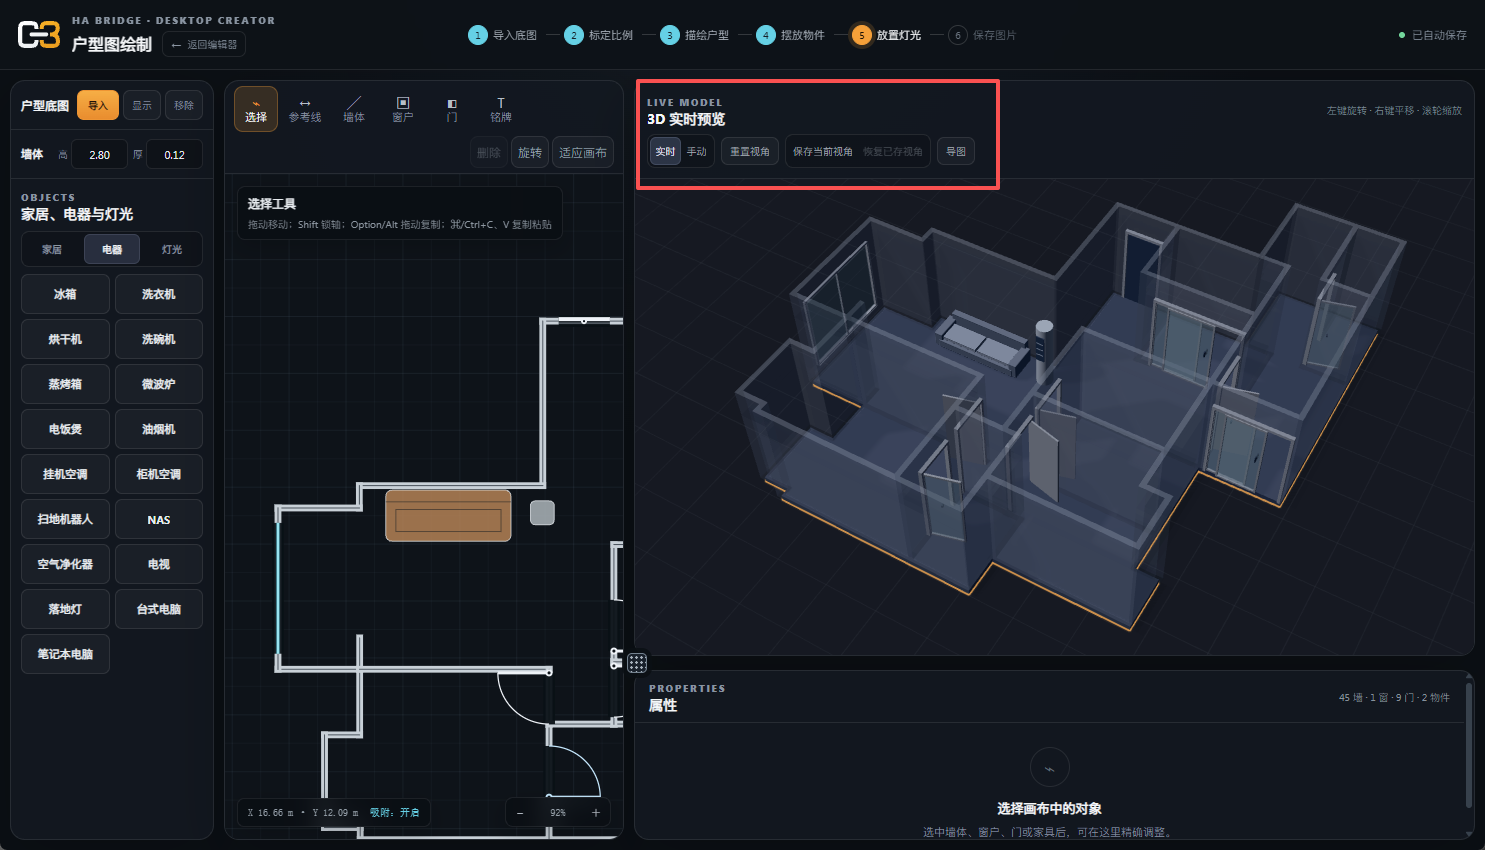Zoom out with the minus icon
This screenshot has width=1485, height=850.
(x=520, y=813)
